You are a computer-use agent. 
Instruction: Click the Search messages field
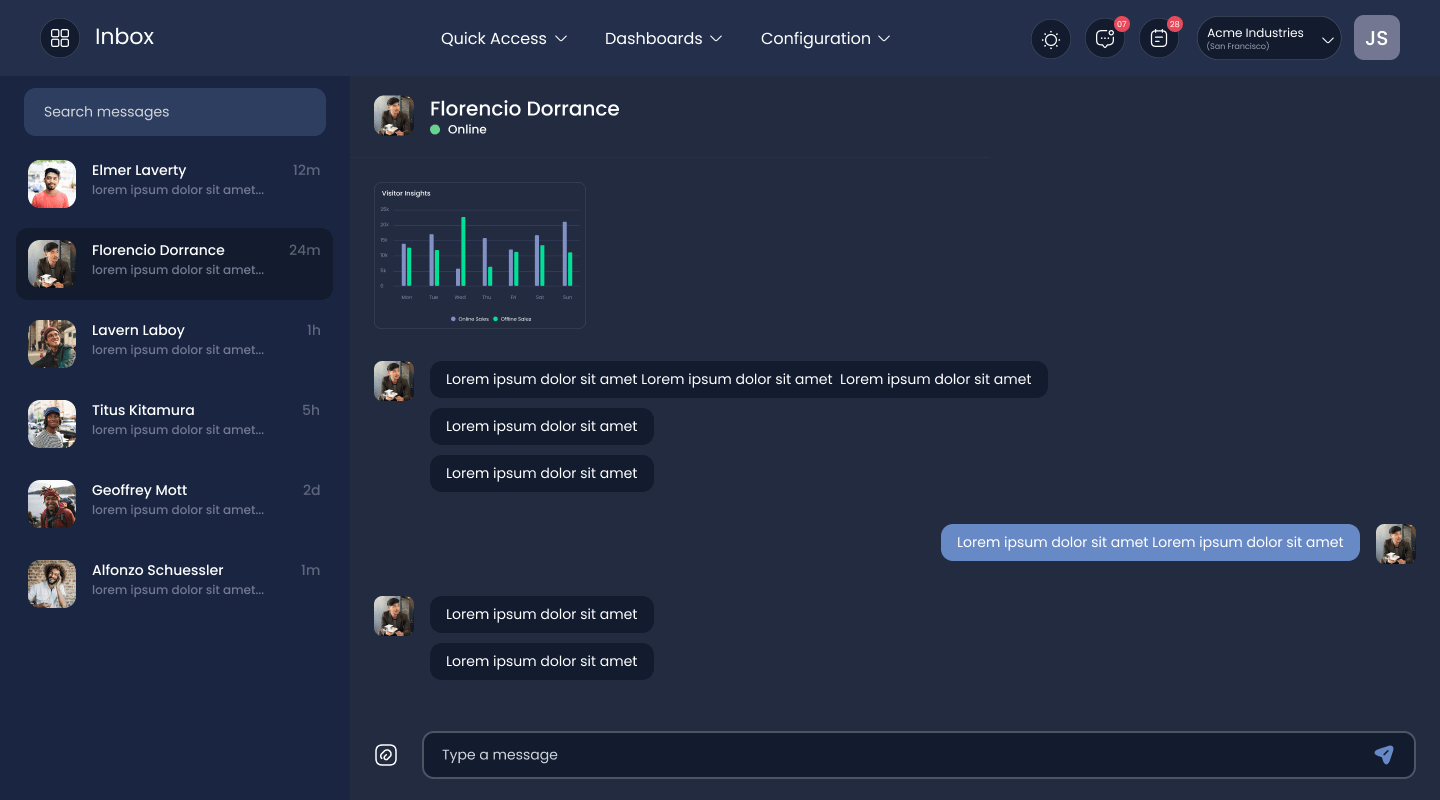click(175, 112)
